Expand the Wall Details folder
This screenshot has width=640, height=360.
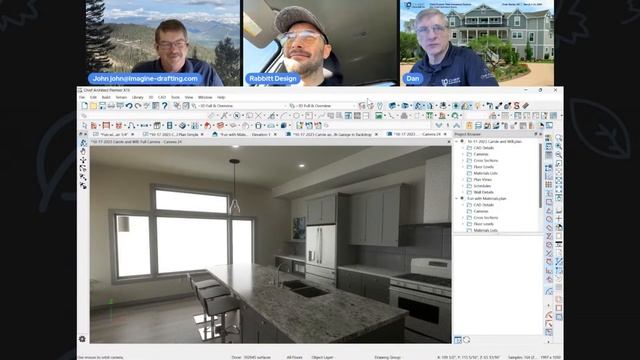[463, 192]
